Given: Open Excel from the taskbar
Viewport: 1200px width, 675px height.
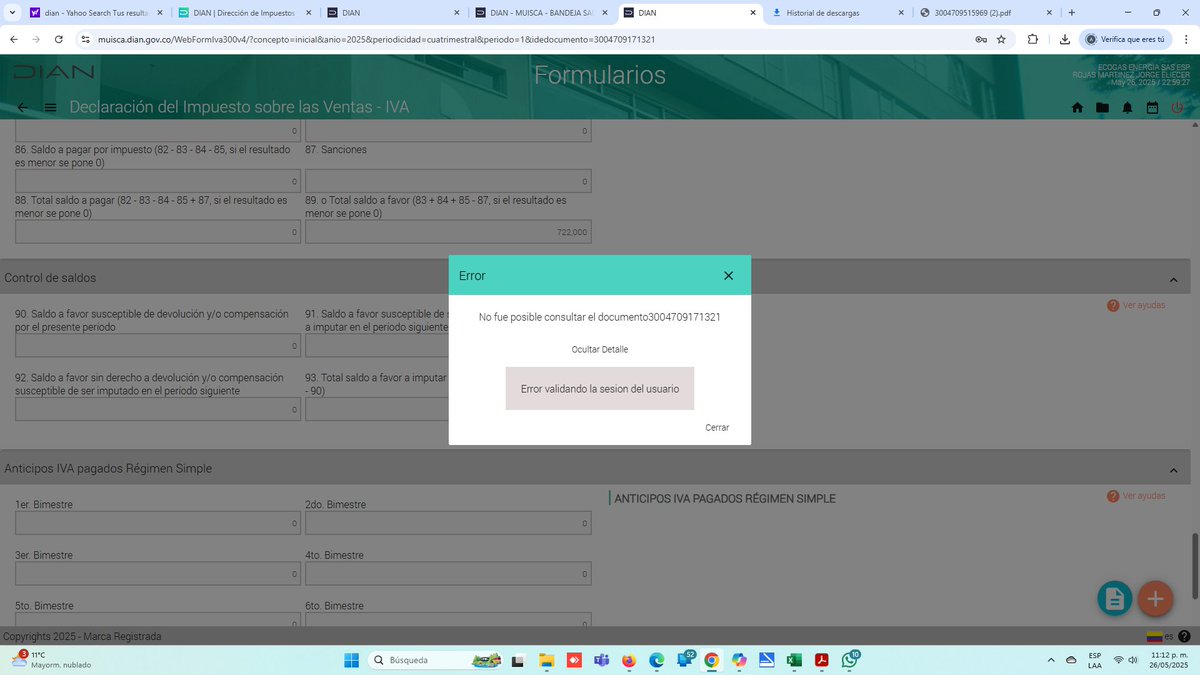Looking at the screenshot, I should click(794, 660).
